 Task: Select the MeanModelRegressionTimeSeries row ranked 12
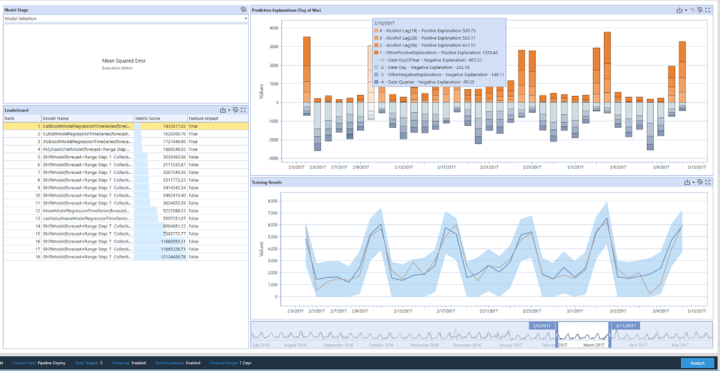(126, 211)
